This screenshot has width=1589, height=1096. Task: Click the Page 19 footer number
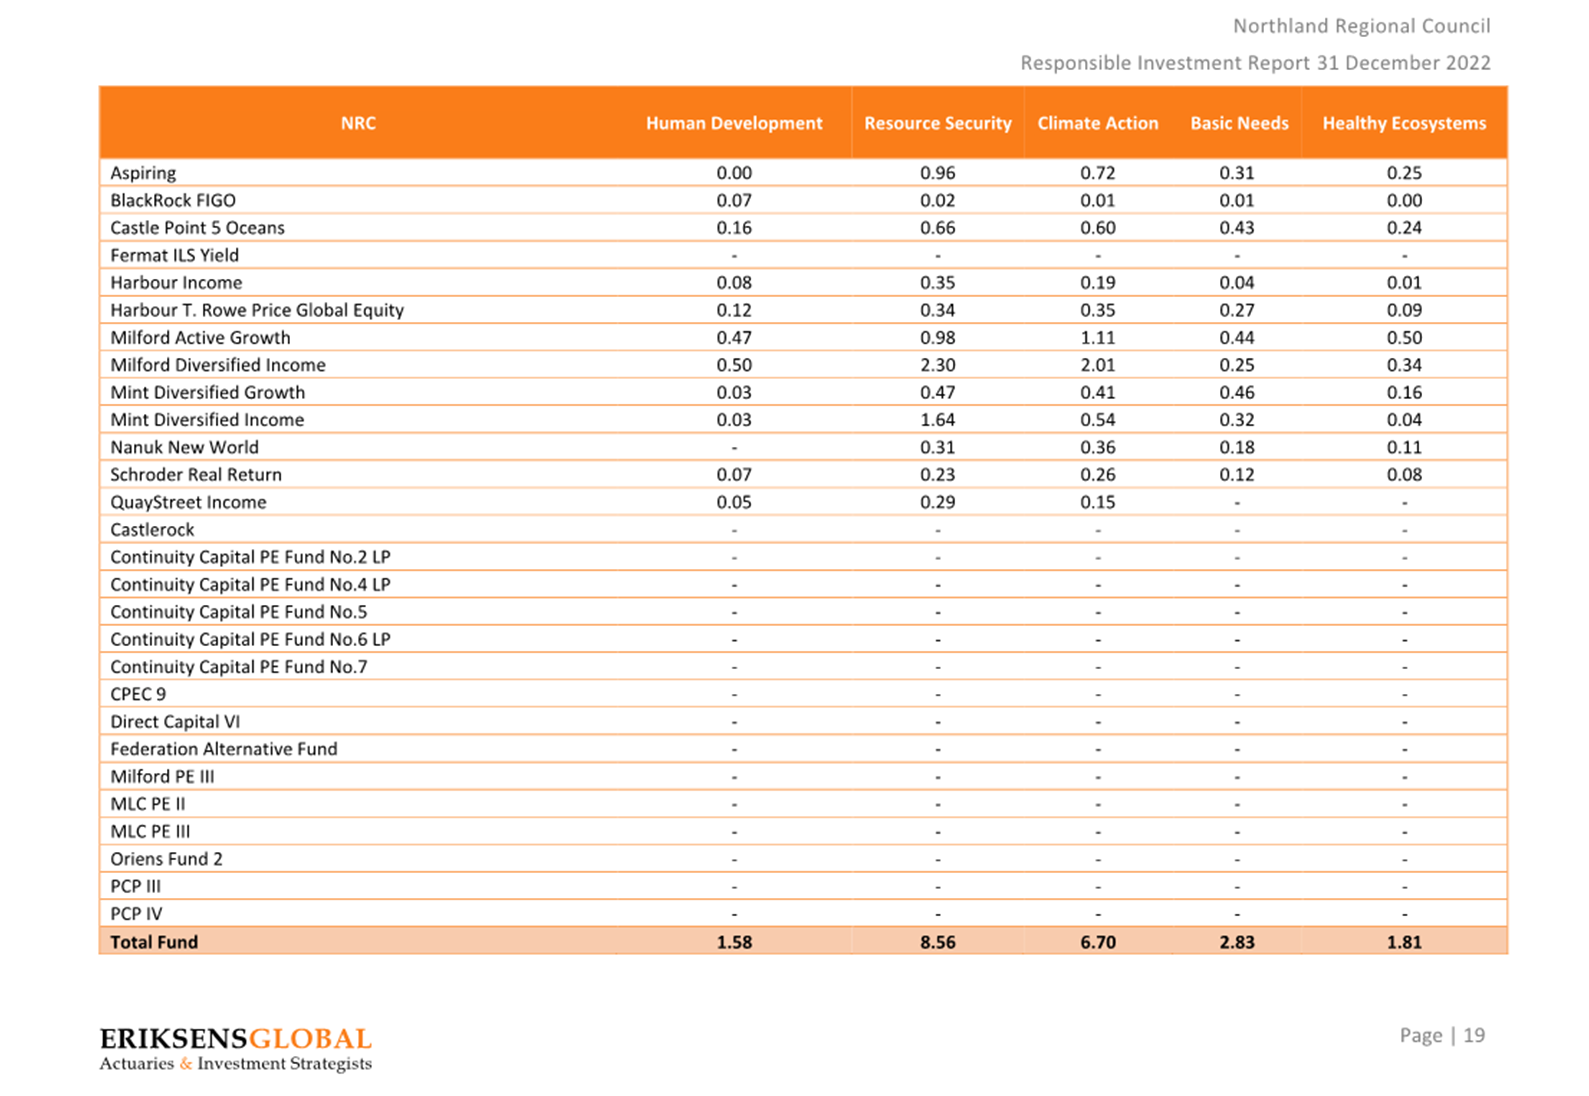click(x=1442, y=1035)
